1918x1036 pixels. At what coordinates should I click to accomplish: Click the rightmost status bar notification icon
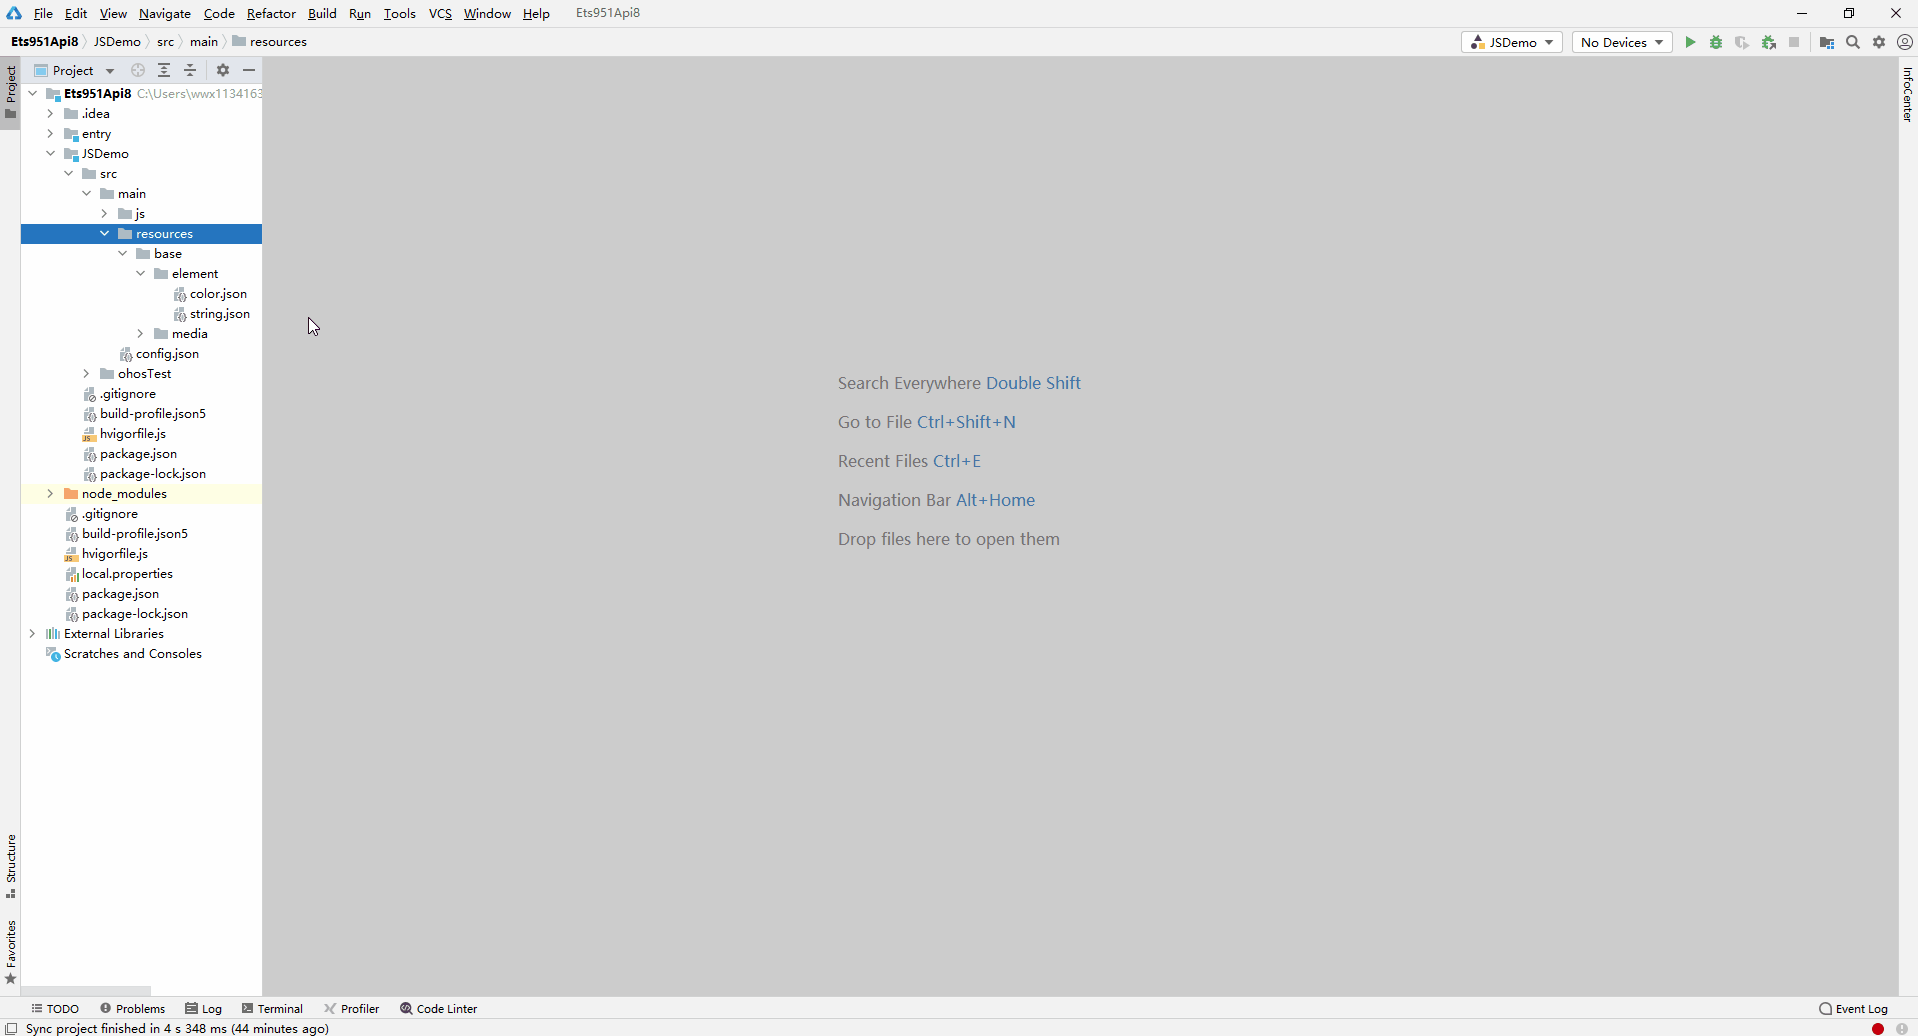[1902, 1028]
